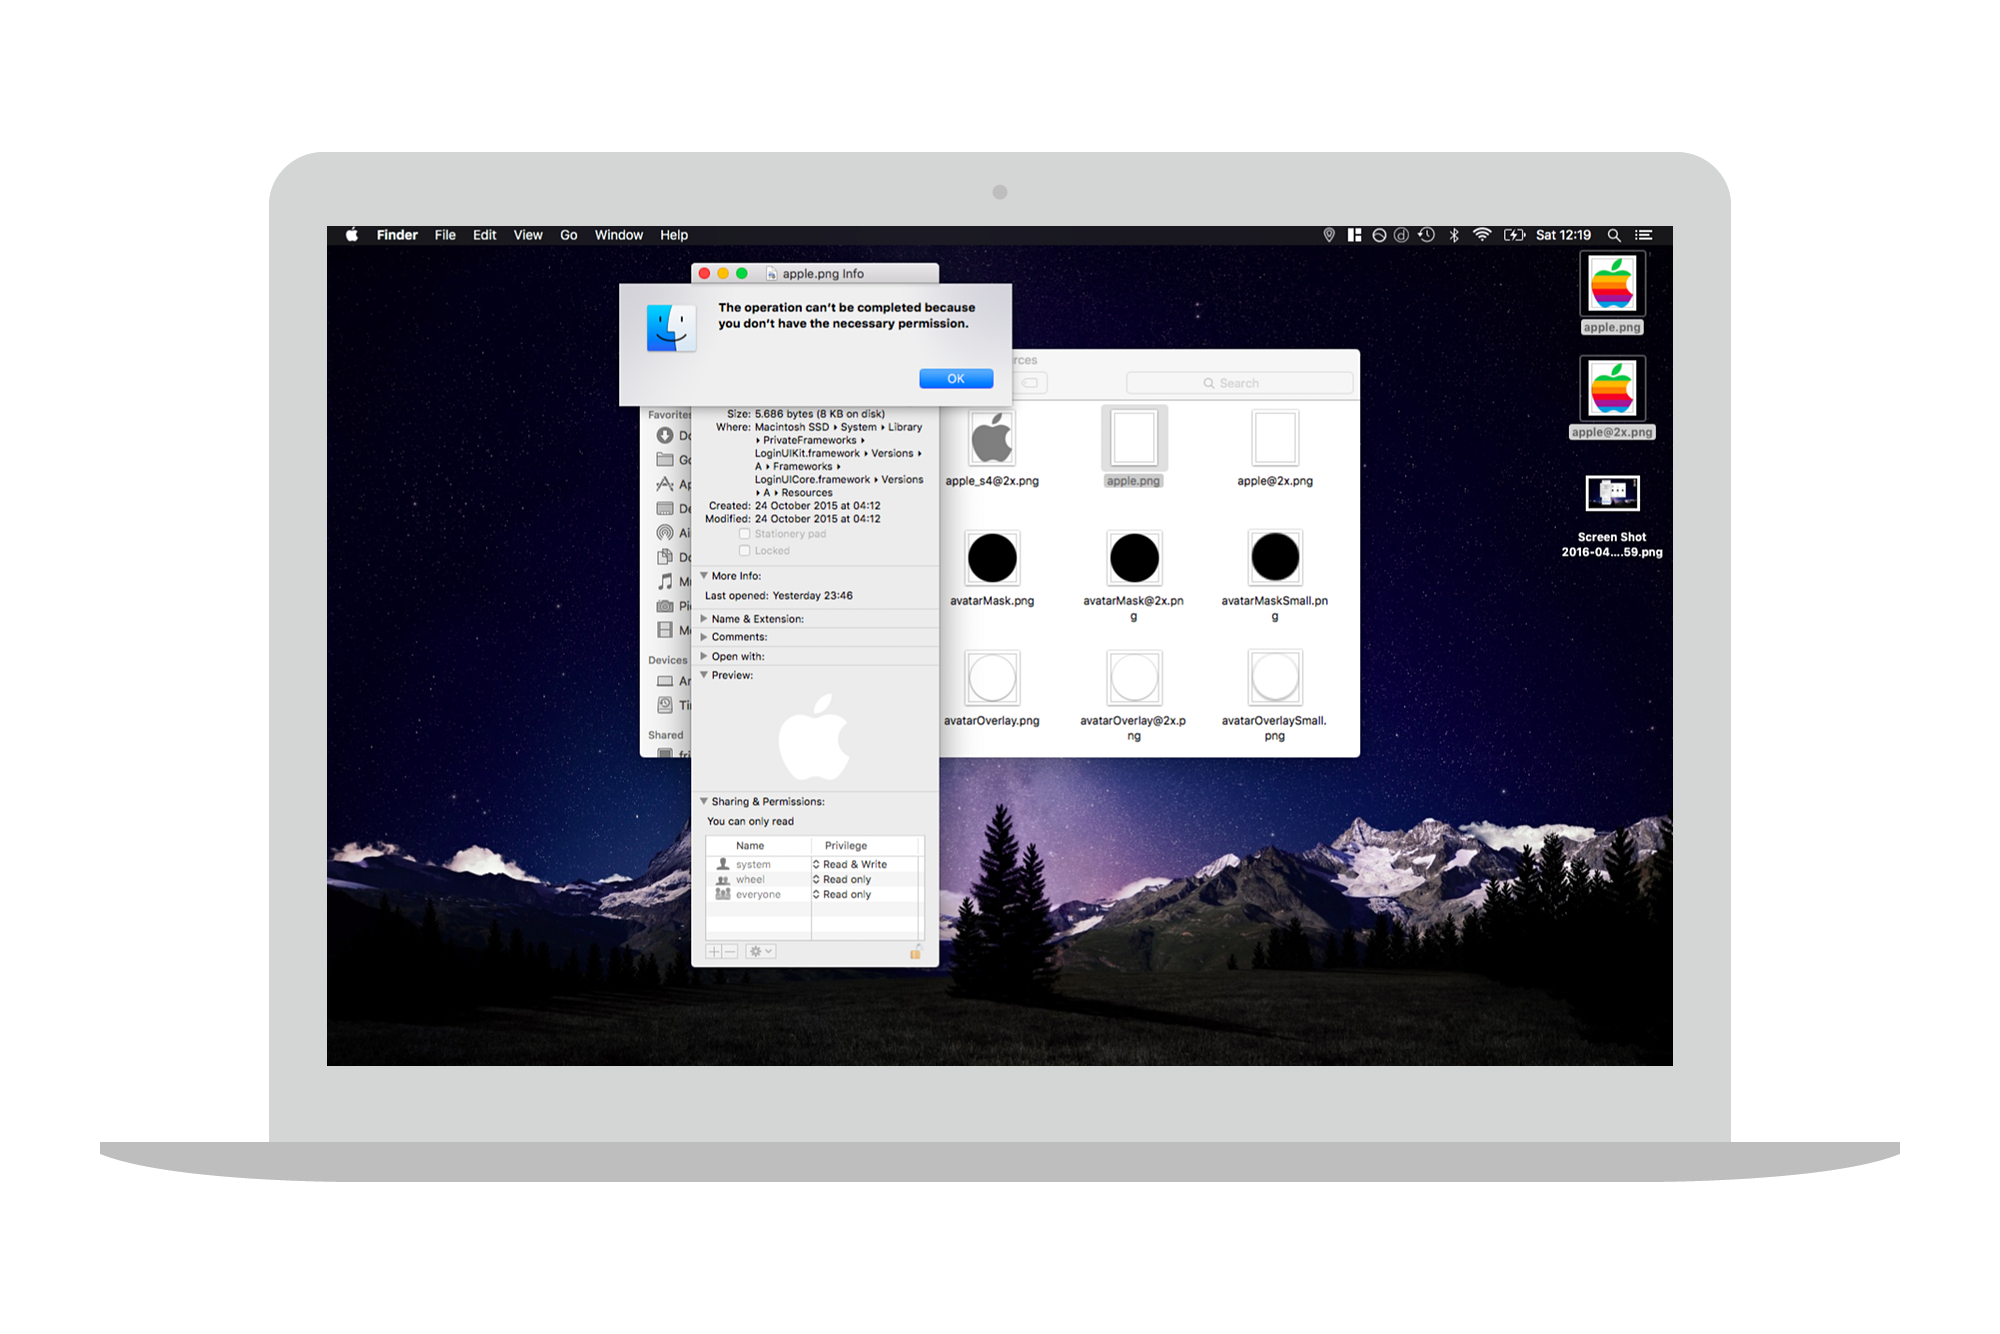
Task: Click OK in the permission error dialog
Action: (956, 378)
